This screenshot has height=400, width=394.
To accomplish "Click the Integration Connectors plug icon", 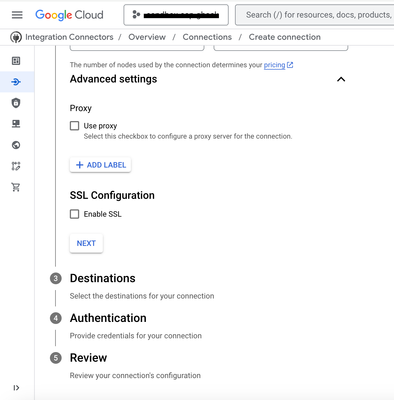I will (16, 37).
